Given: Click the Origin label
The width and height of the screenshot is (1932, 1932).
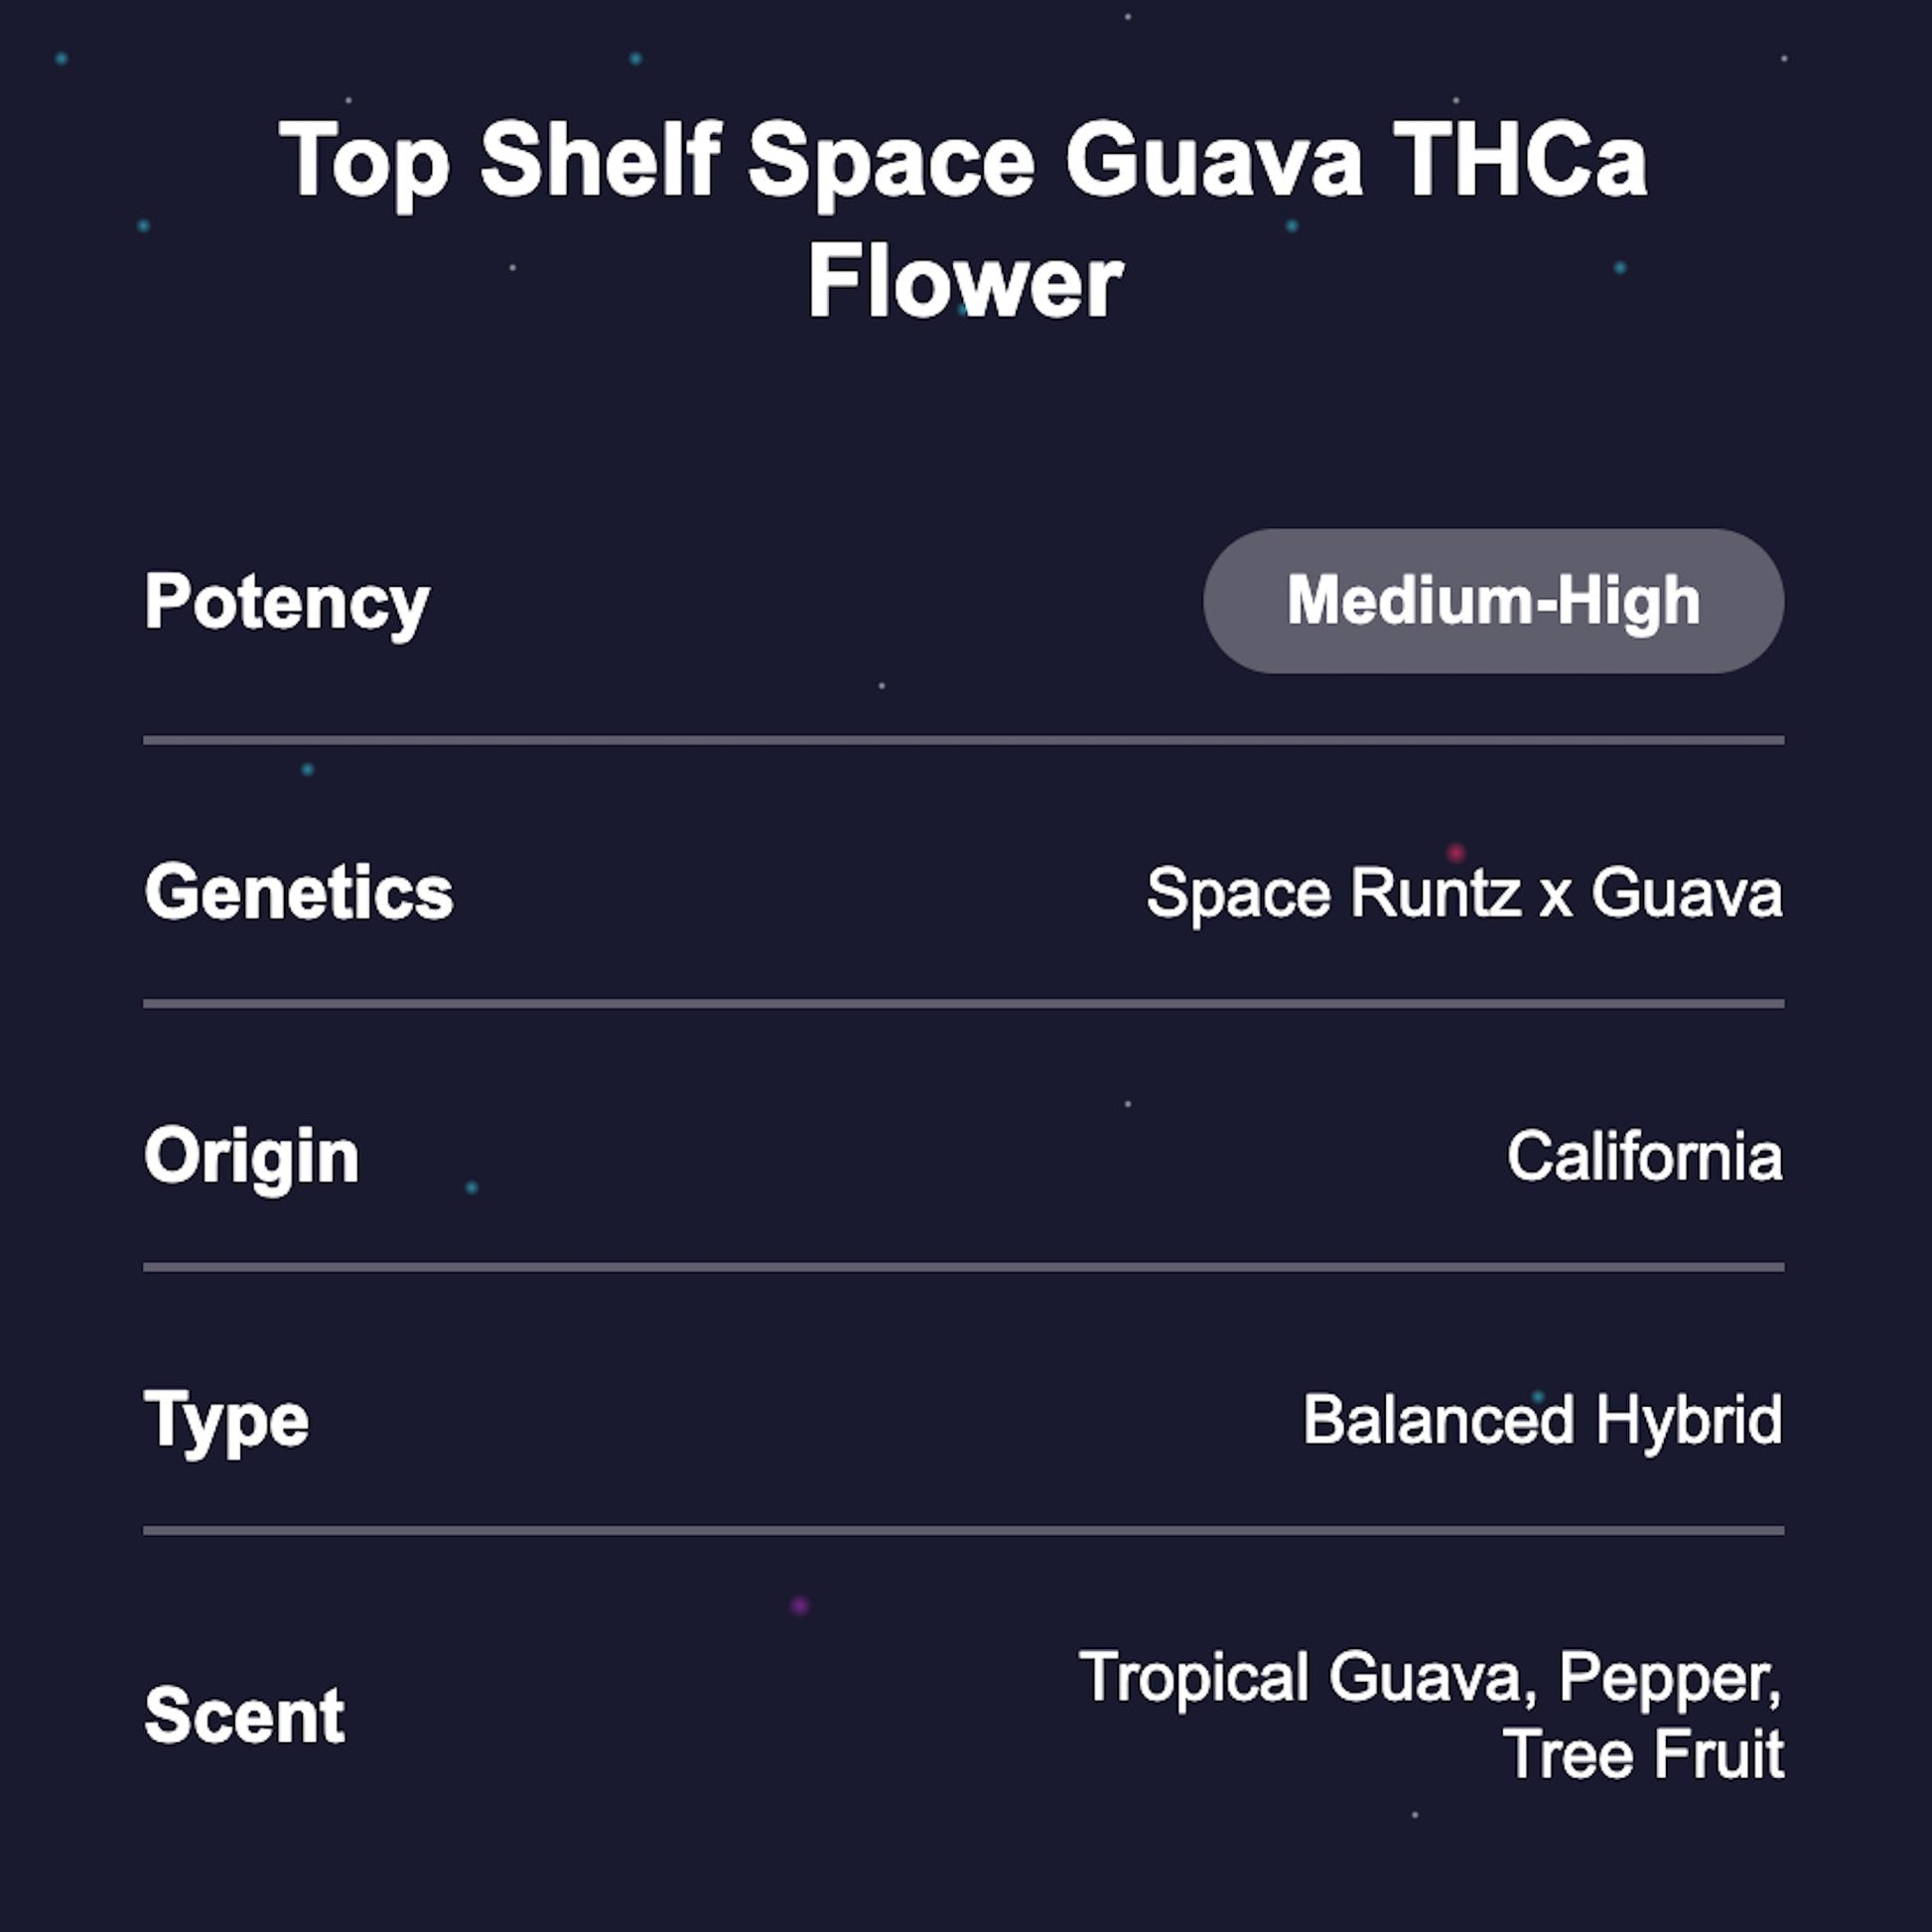Looking at the screenshot, I should coord(251,1156).
